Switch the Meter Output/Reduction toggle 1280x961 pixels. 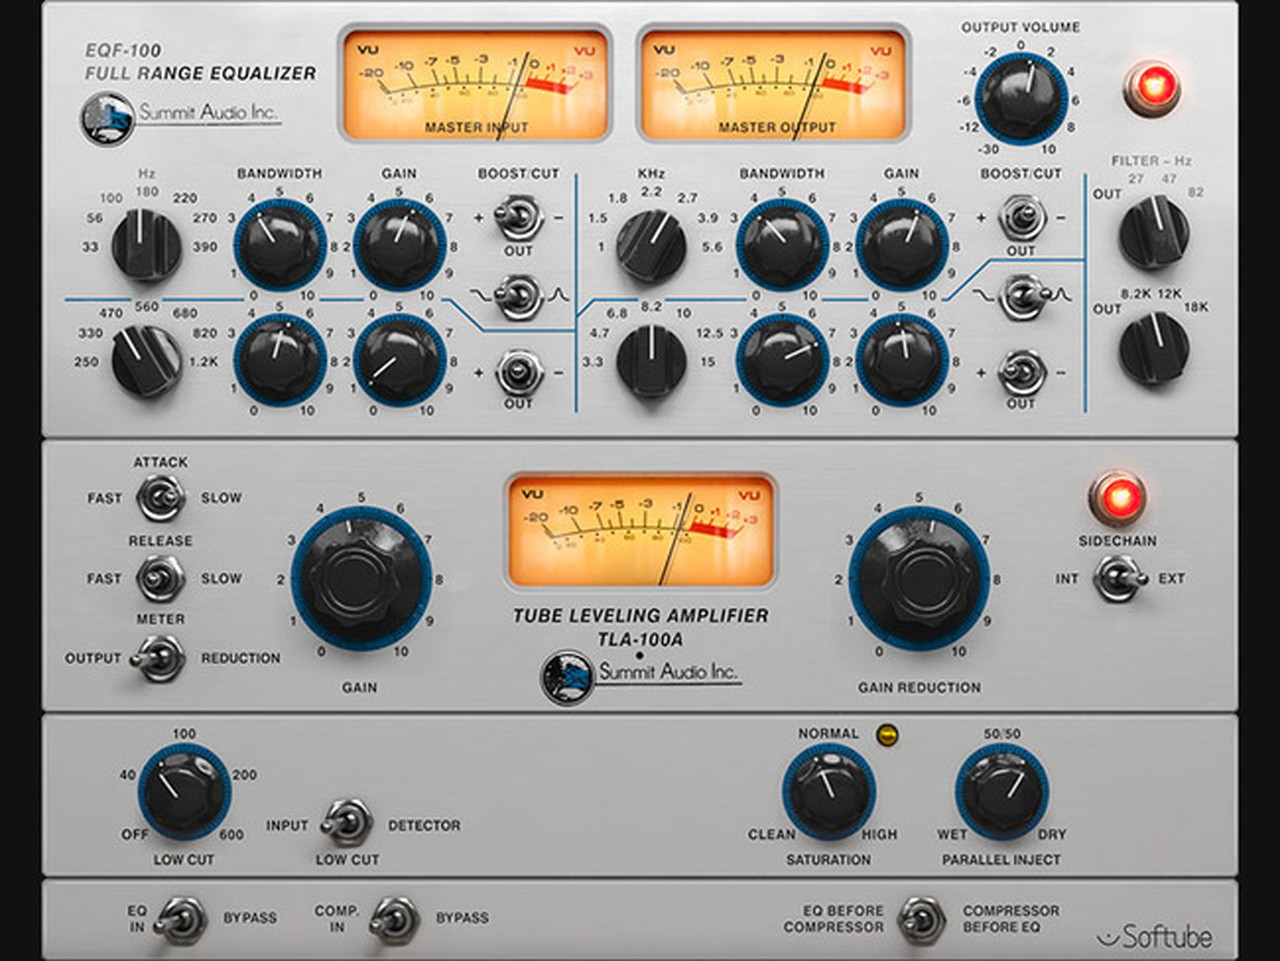[x=160, y=658]
